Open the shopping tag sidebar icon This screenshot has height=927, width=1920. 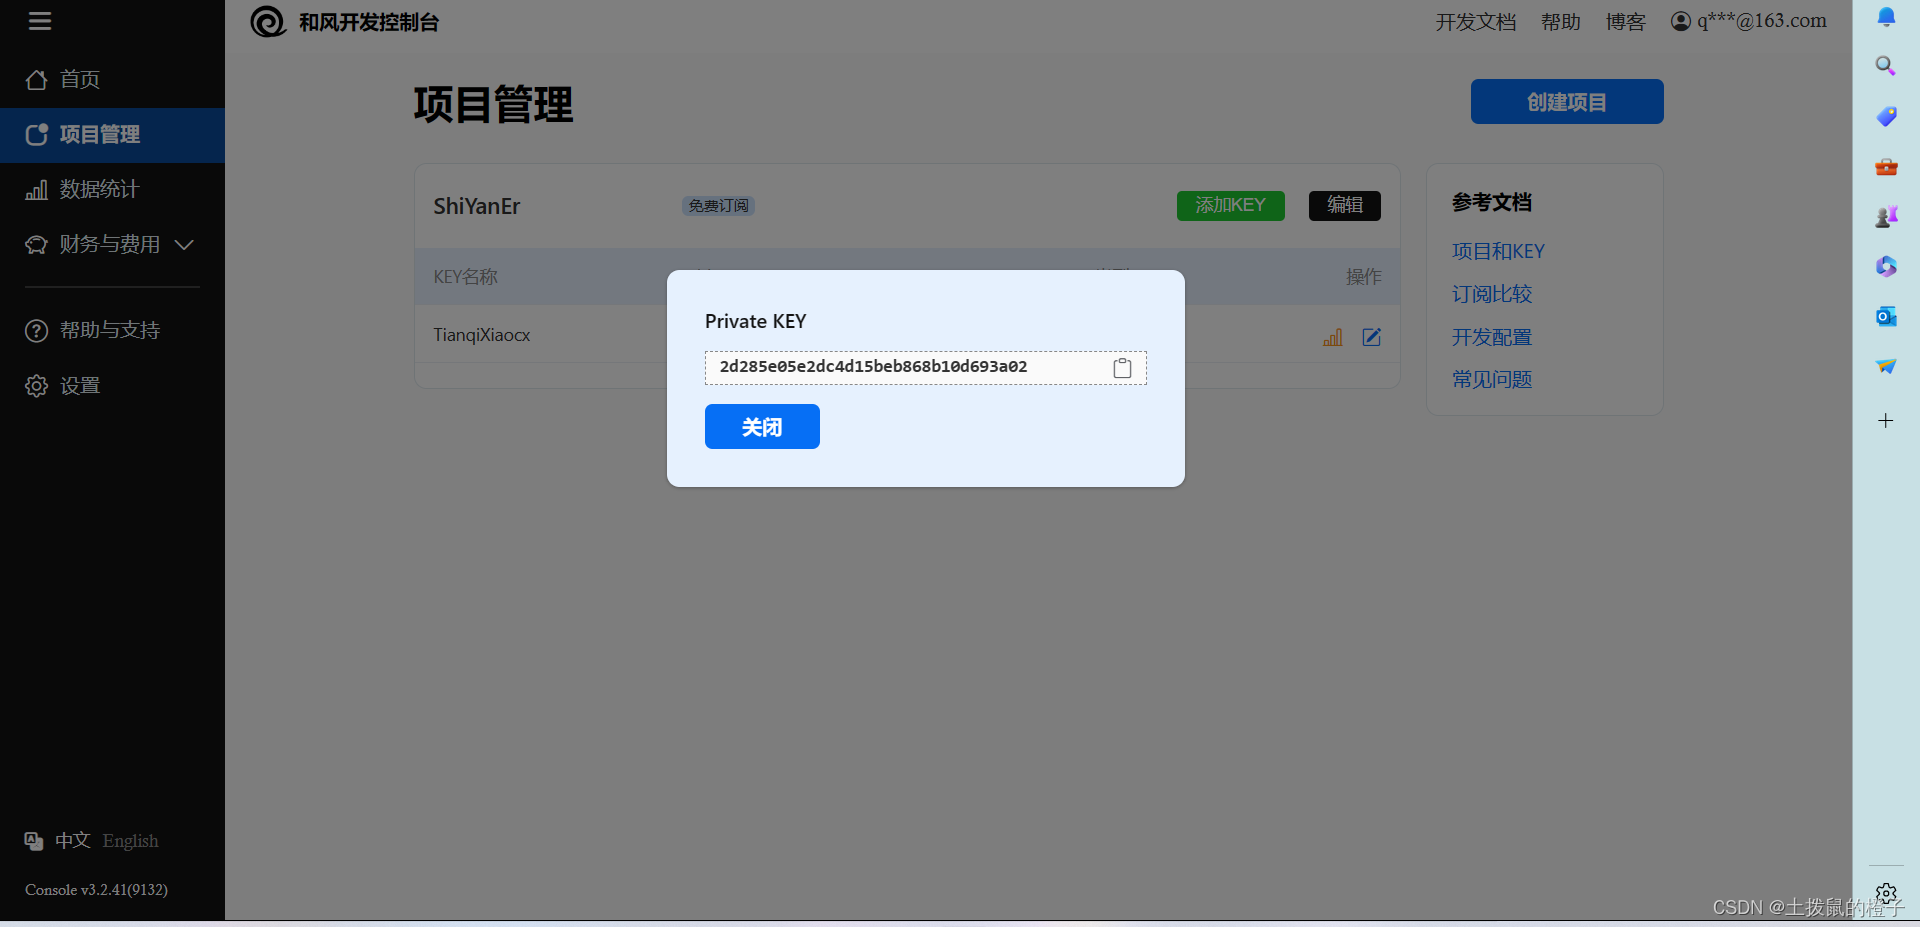point(1886,116)
